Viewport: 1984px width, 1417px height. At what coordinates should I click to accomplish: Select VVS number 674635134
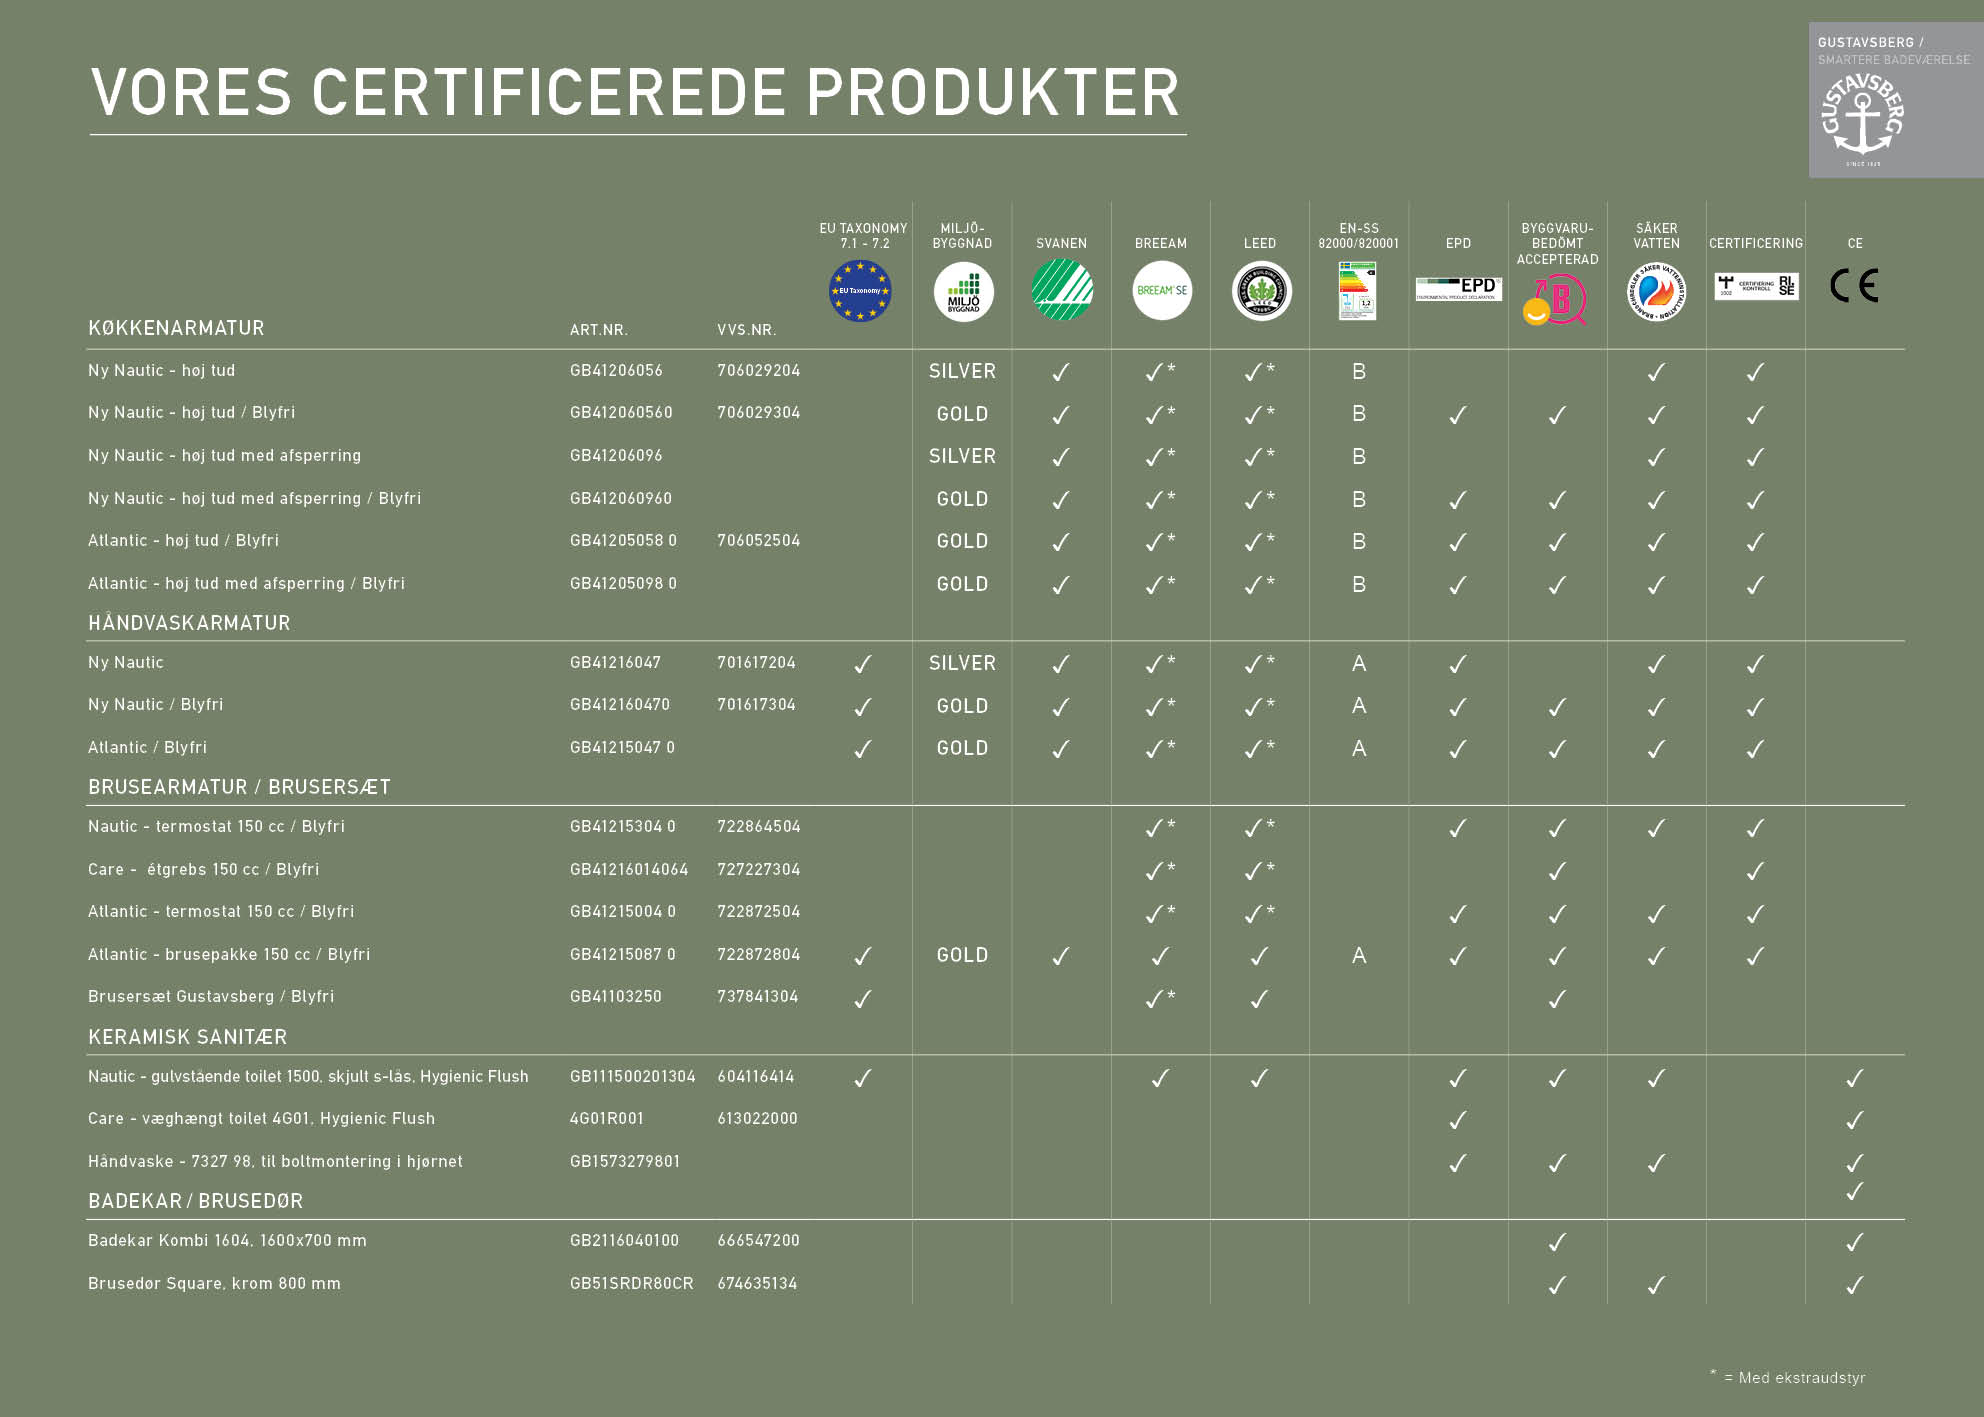[x=757, y=1283]
